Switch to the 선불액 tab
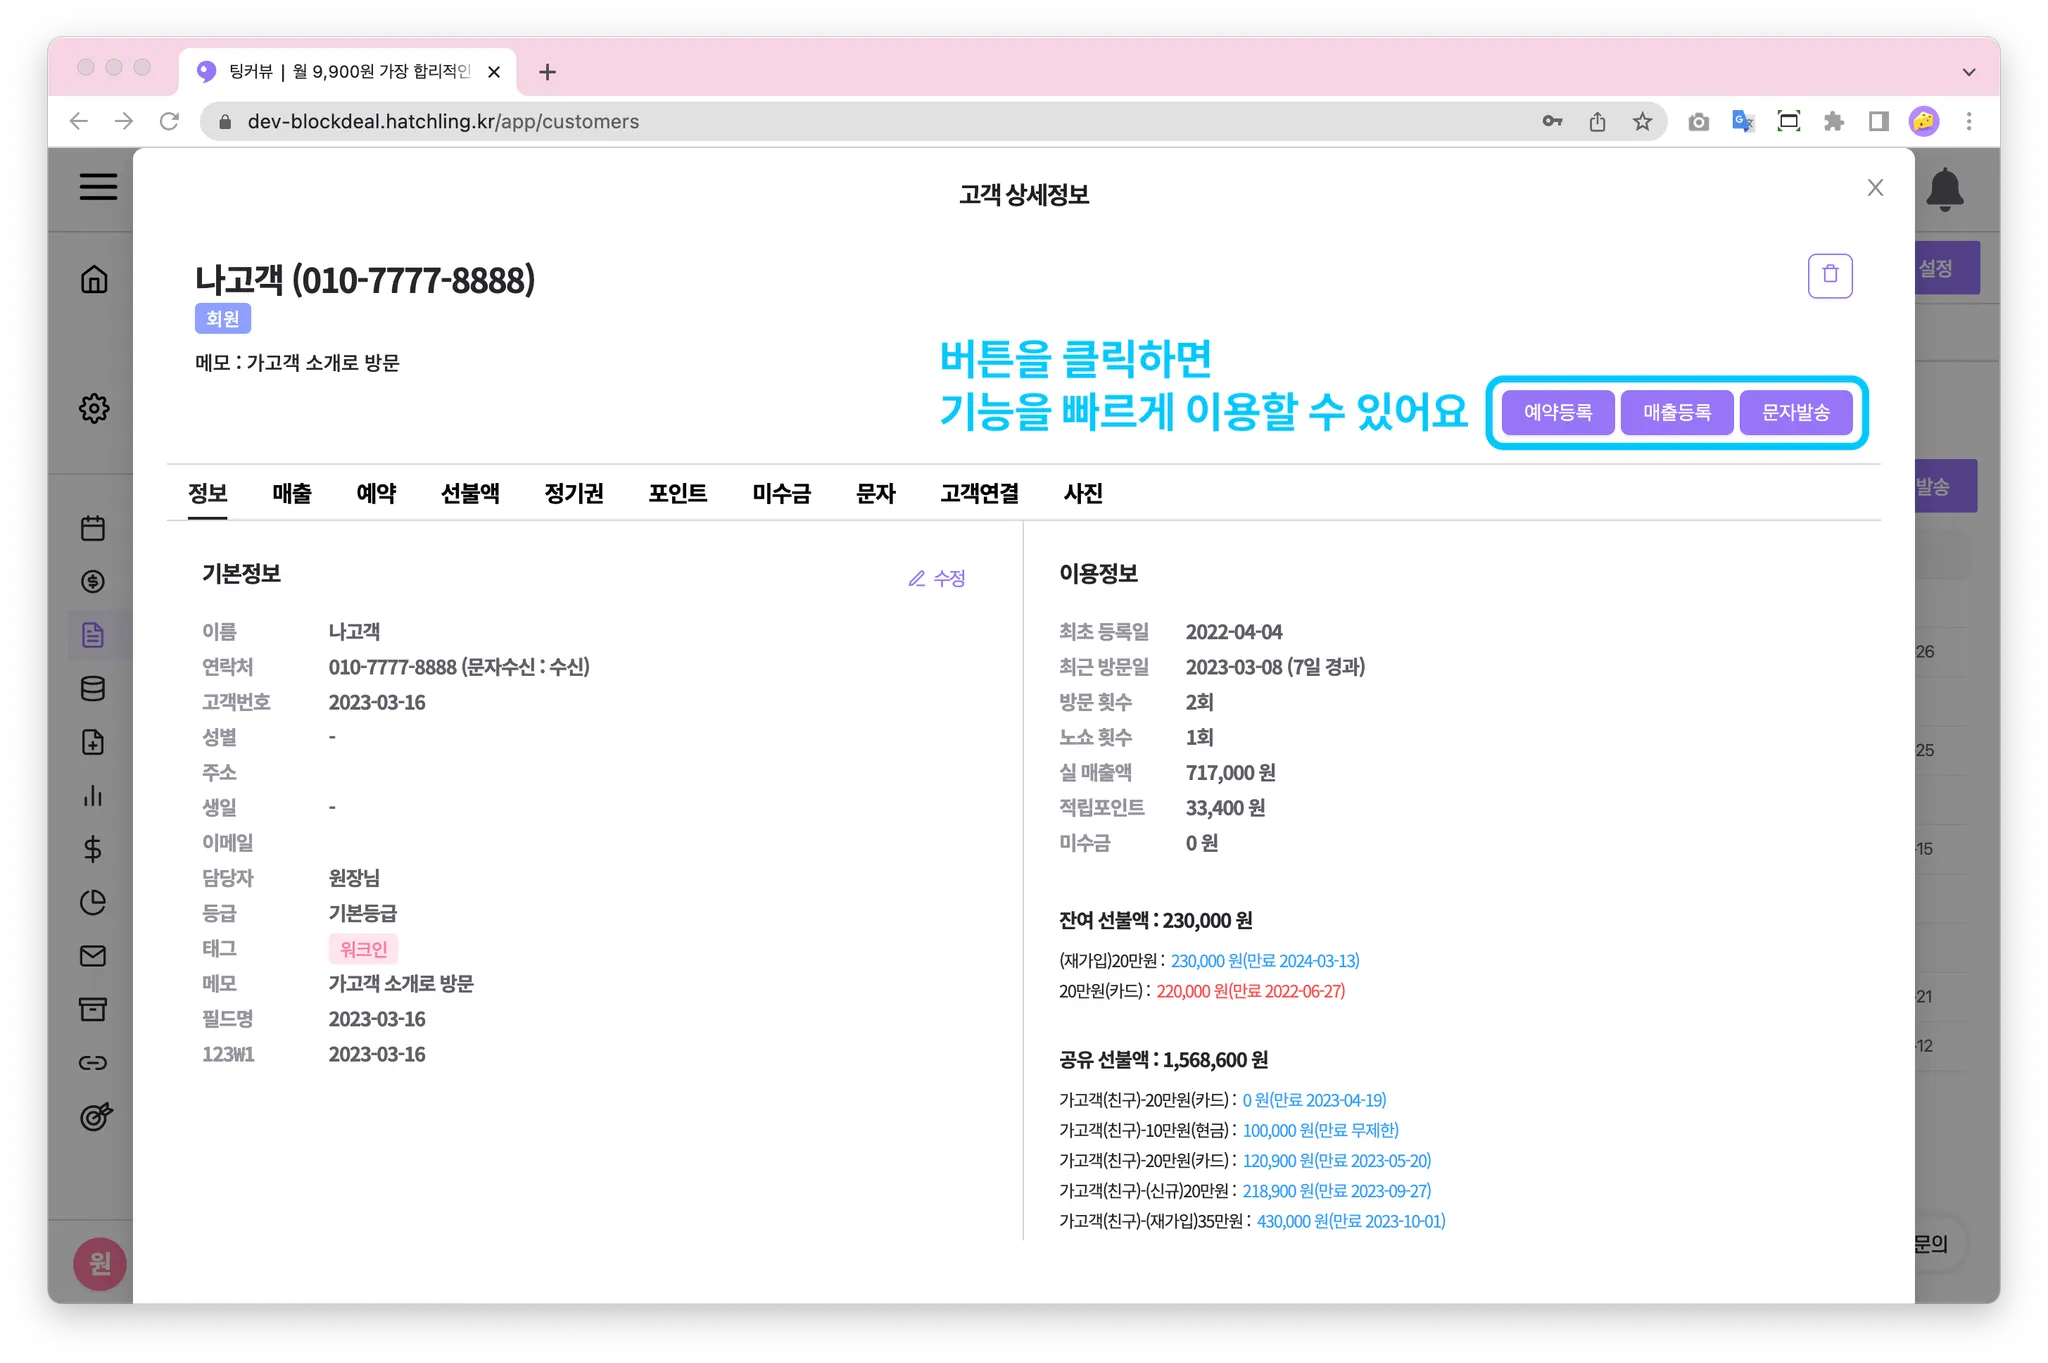Image resolution: width=2048 pixels, height=1363 pixels. (470, 493)
